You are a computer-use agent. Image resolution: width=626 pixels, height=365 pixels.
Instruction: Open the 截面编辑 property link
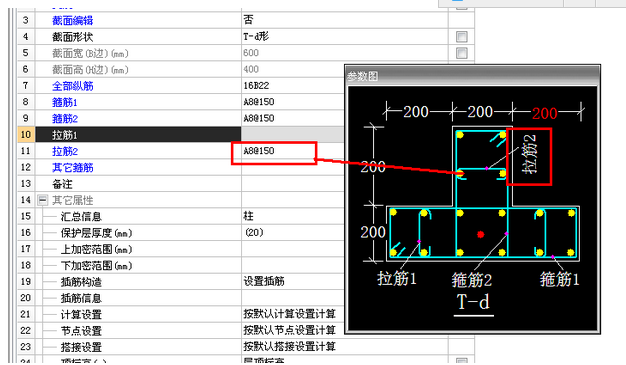coord(72,20)
